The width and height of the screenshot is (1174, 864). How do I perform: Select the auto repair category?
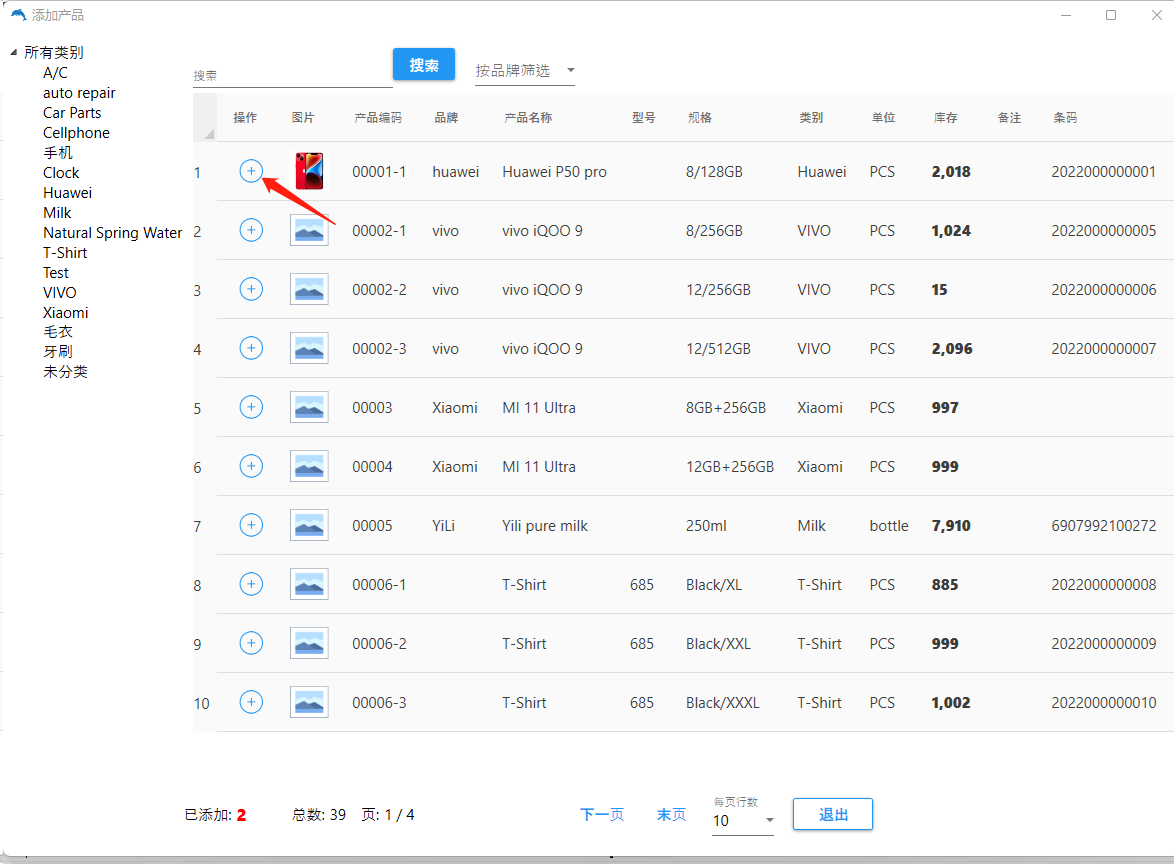coord(79,93)
